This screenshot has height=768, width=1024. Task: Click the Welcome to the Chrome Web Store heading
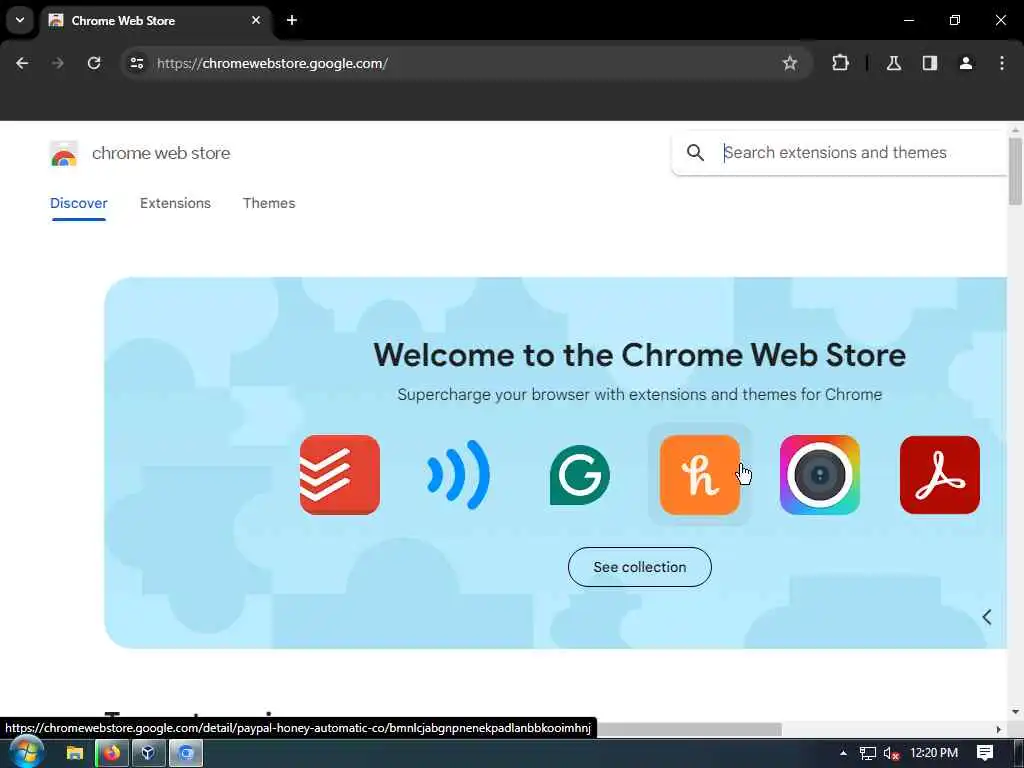(x=639, y=355)
